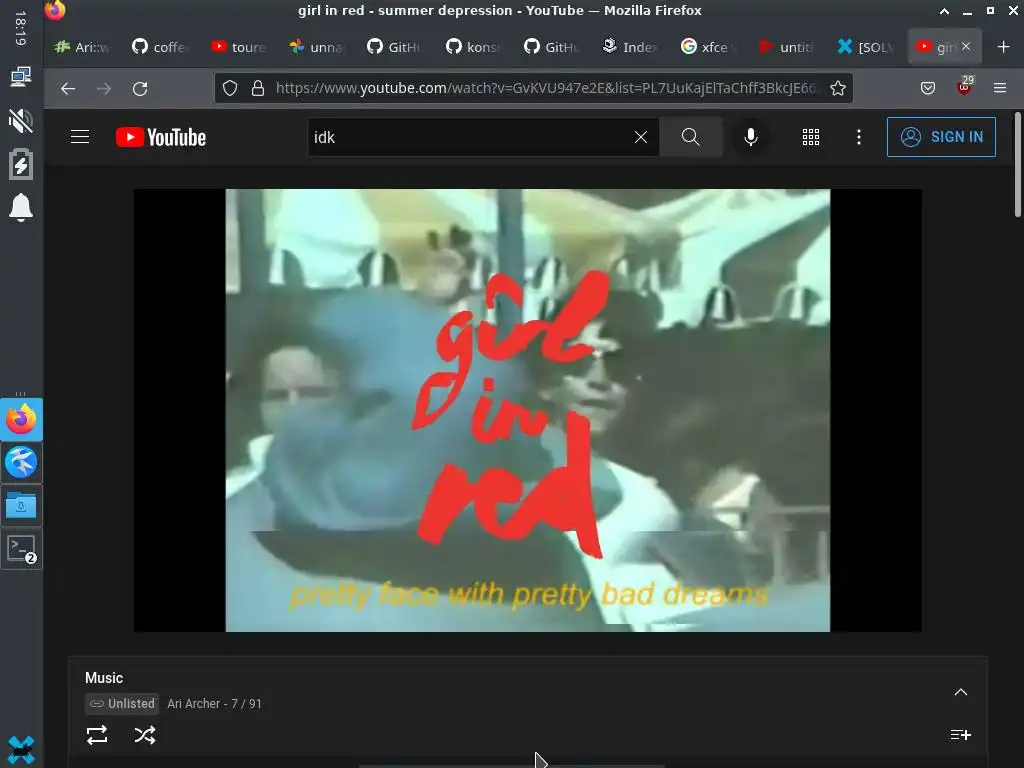Image resolution: width=1024 pixels, height=768 pixels.
Task: Open the YouTube apps grid
Action: (x=810, y=137)
